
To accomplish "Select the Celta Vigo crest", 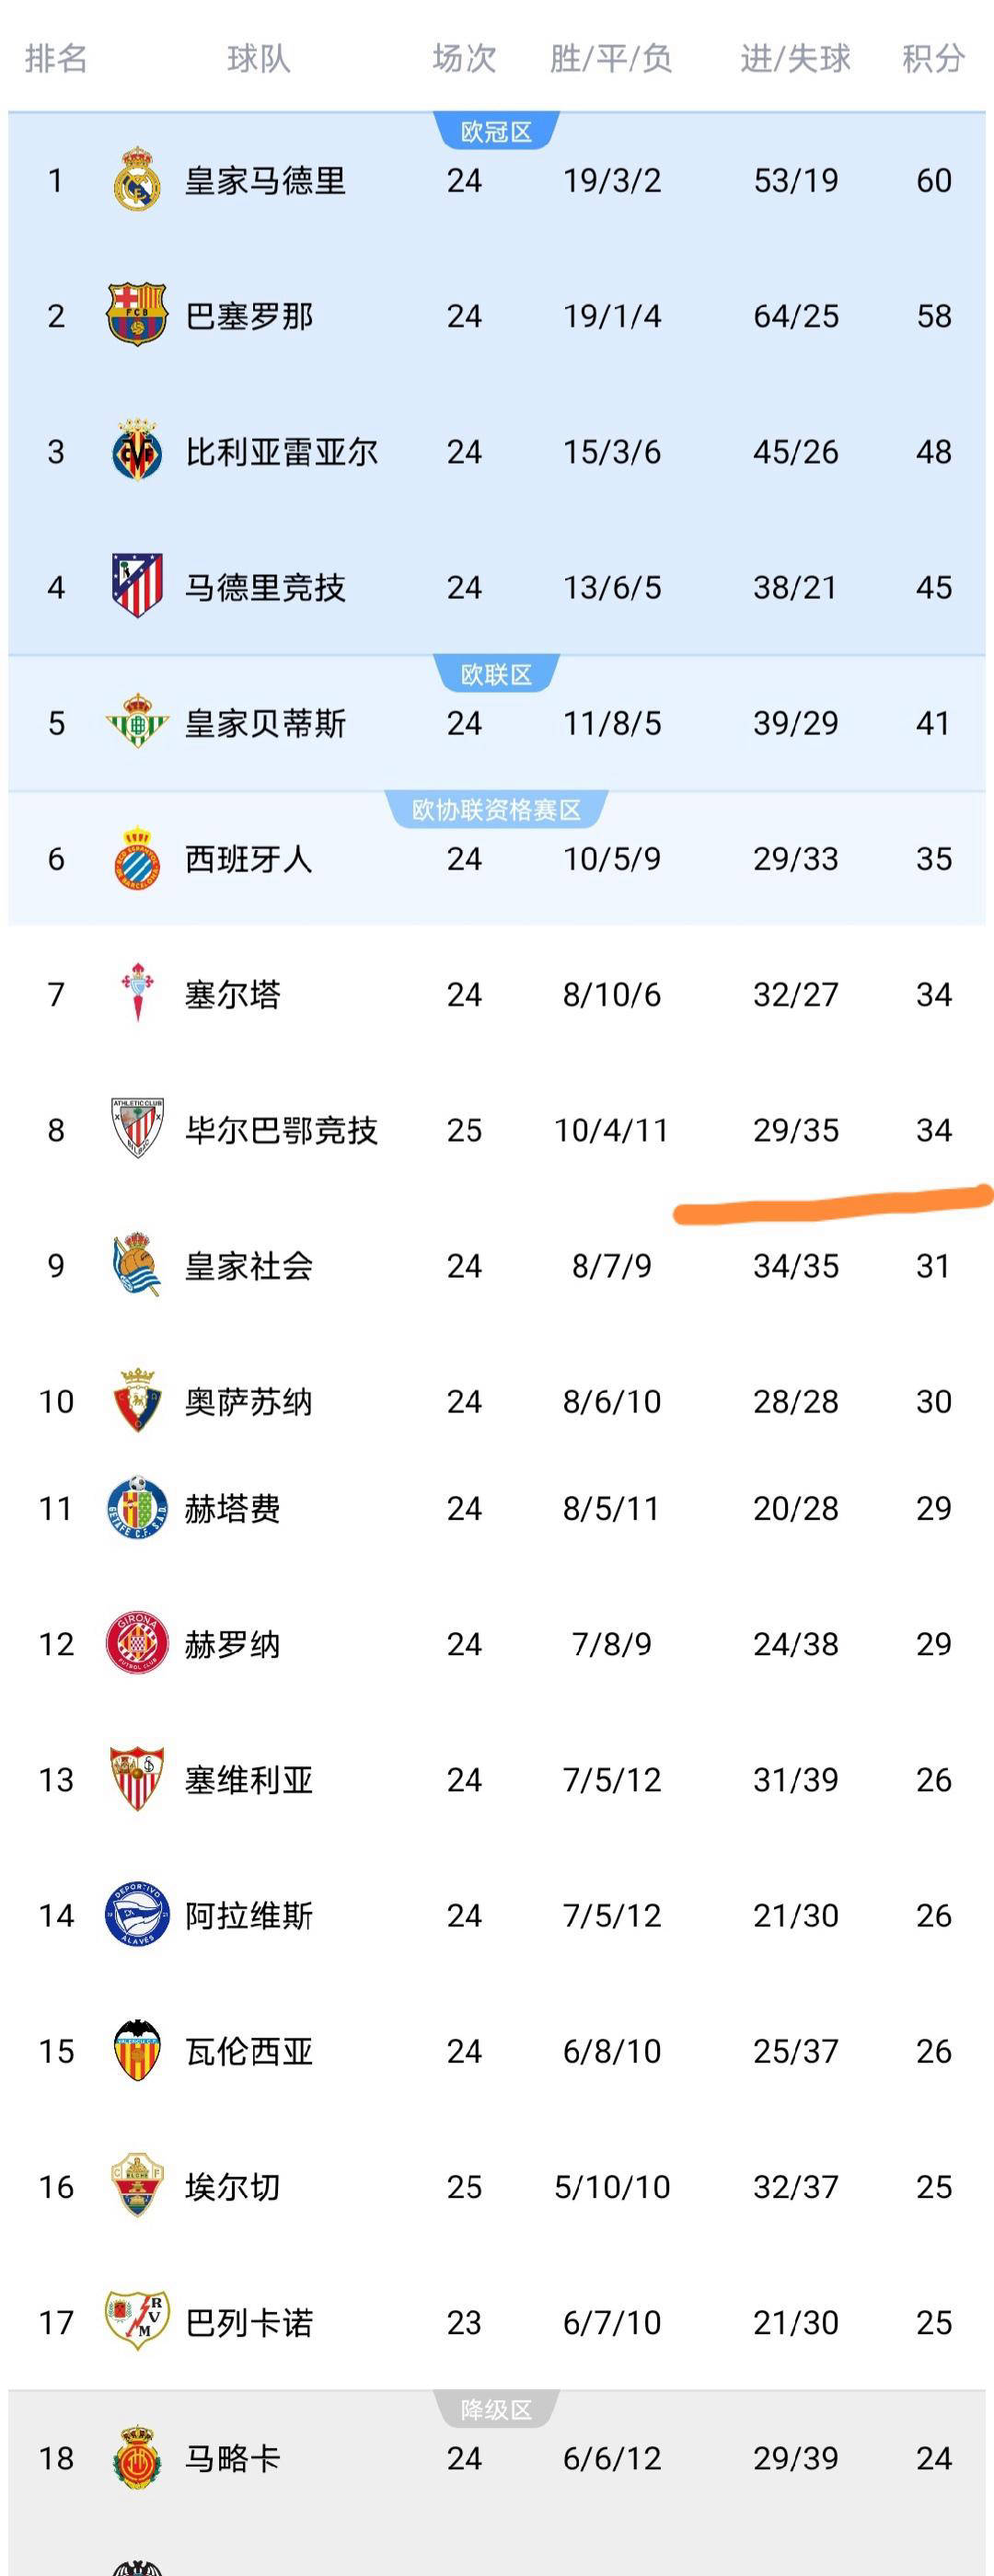I will (137, 993).
